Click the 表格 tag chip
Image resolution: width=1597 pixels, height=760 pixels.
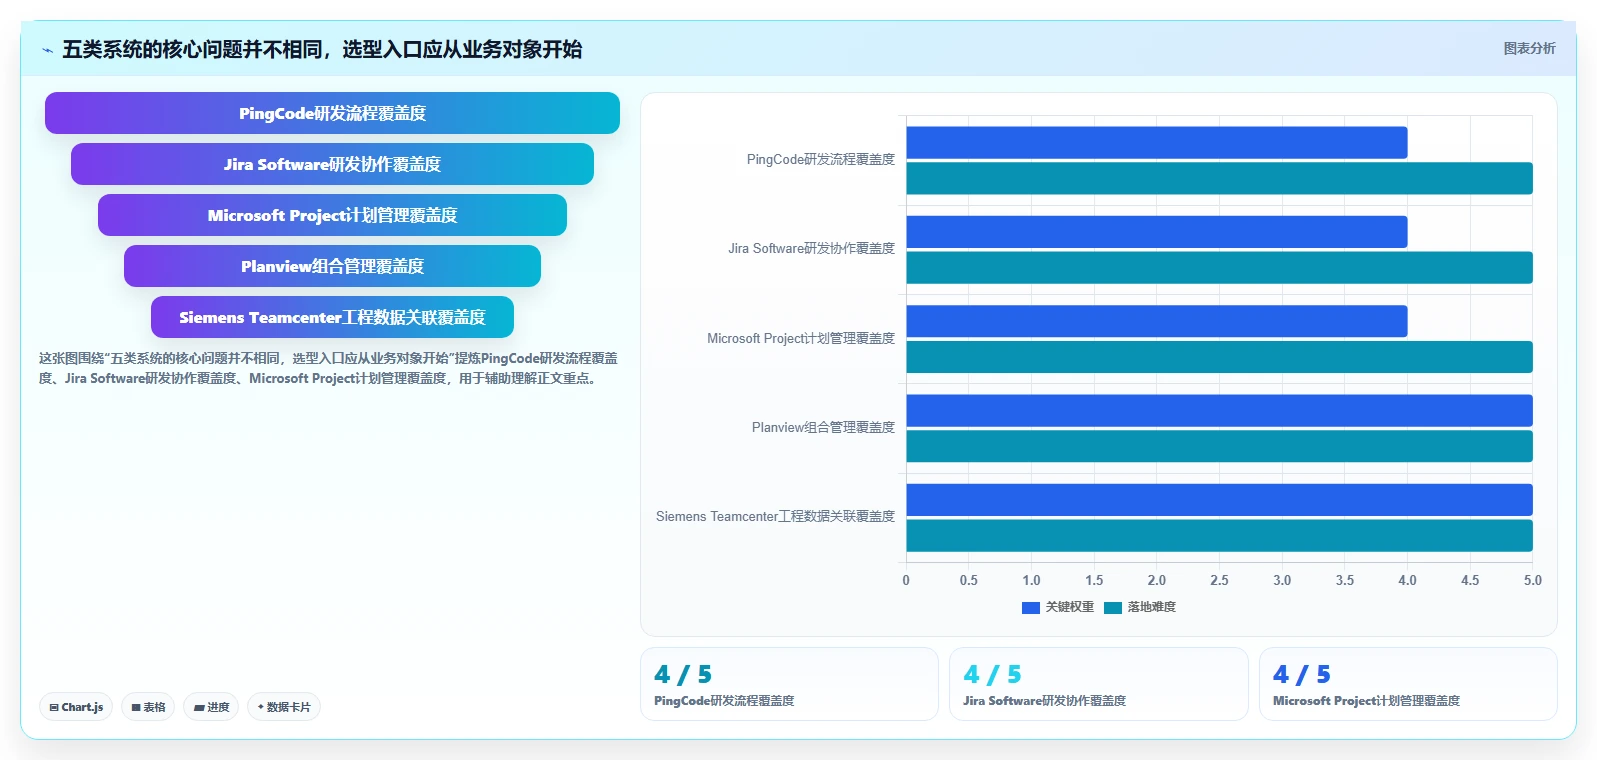click(x=148, y=707)
